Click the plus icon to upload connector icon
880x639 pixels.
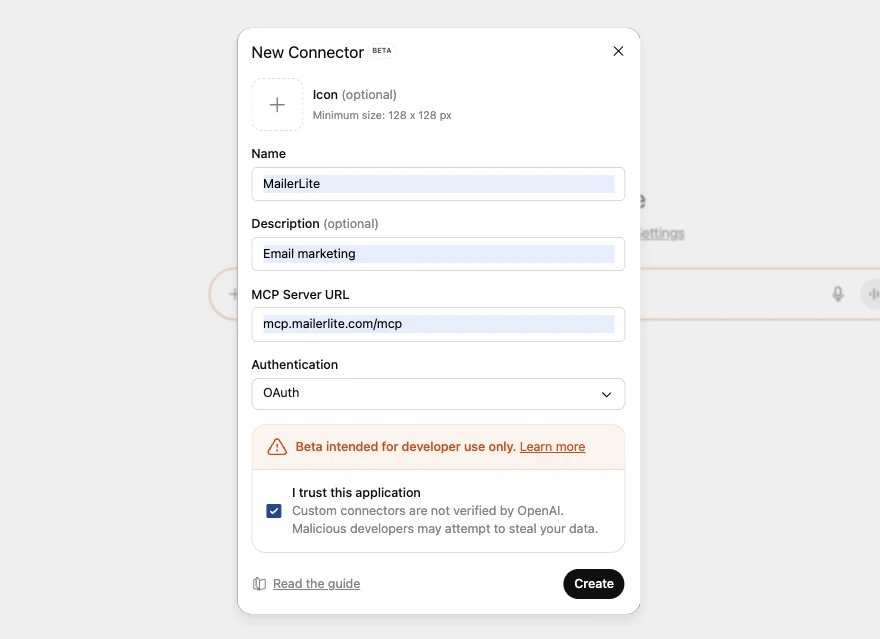click(x=277, y=105)
